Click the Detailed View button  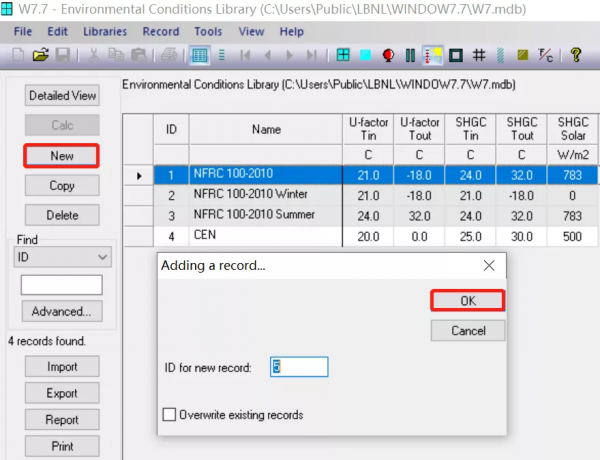(x=62, y=95)
